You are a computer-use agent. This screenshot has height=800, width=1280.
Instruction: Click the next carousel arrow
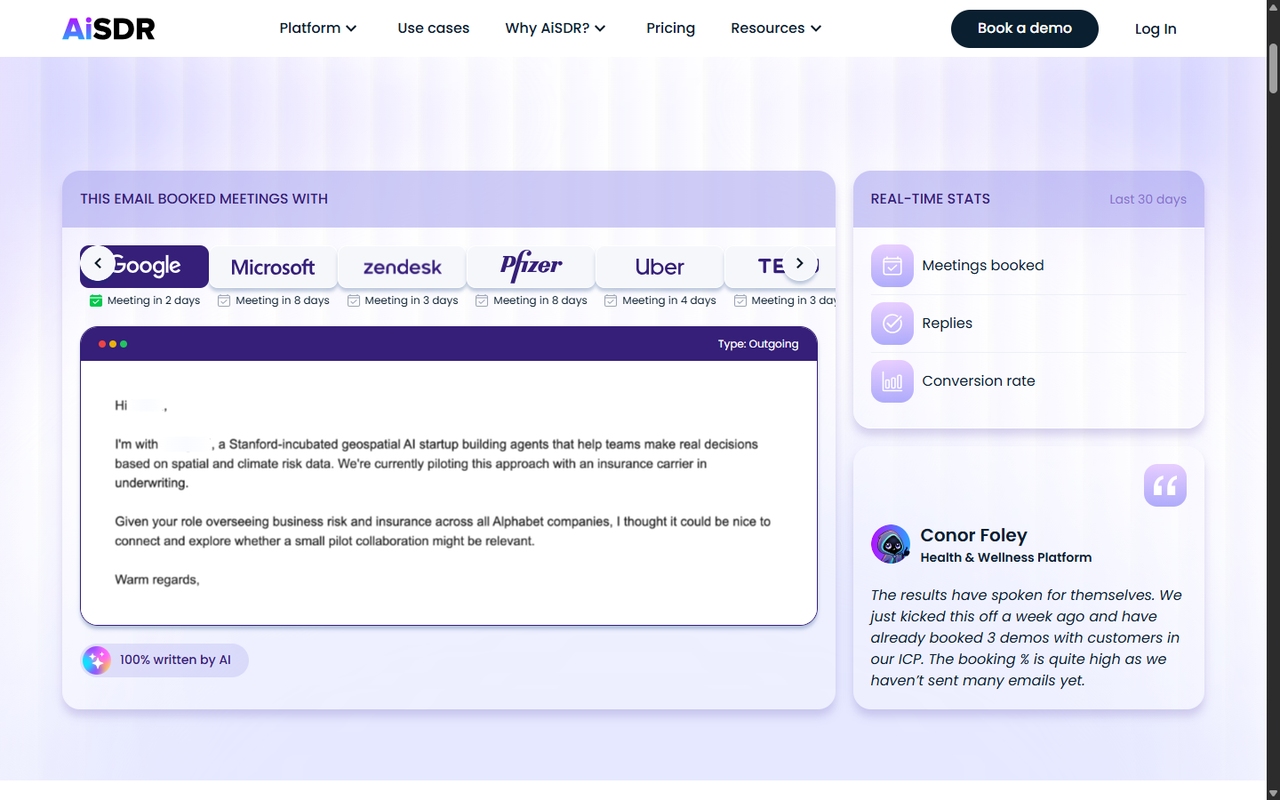click(799, 263)
